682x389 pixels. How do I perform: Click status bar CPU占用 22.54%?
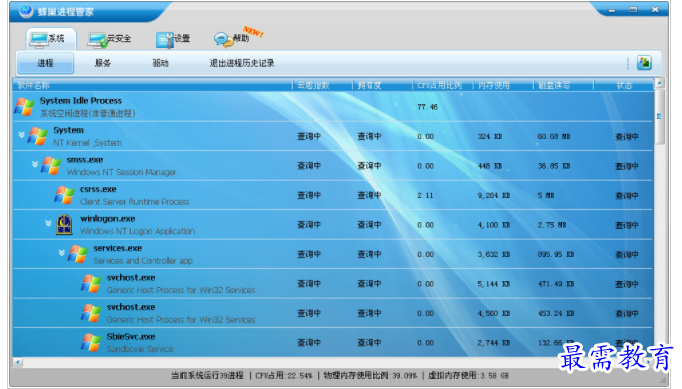click(284, 376)
